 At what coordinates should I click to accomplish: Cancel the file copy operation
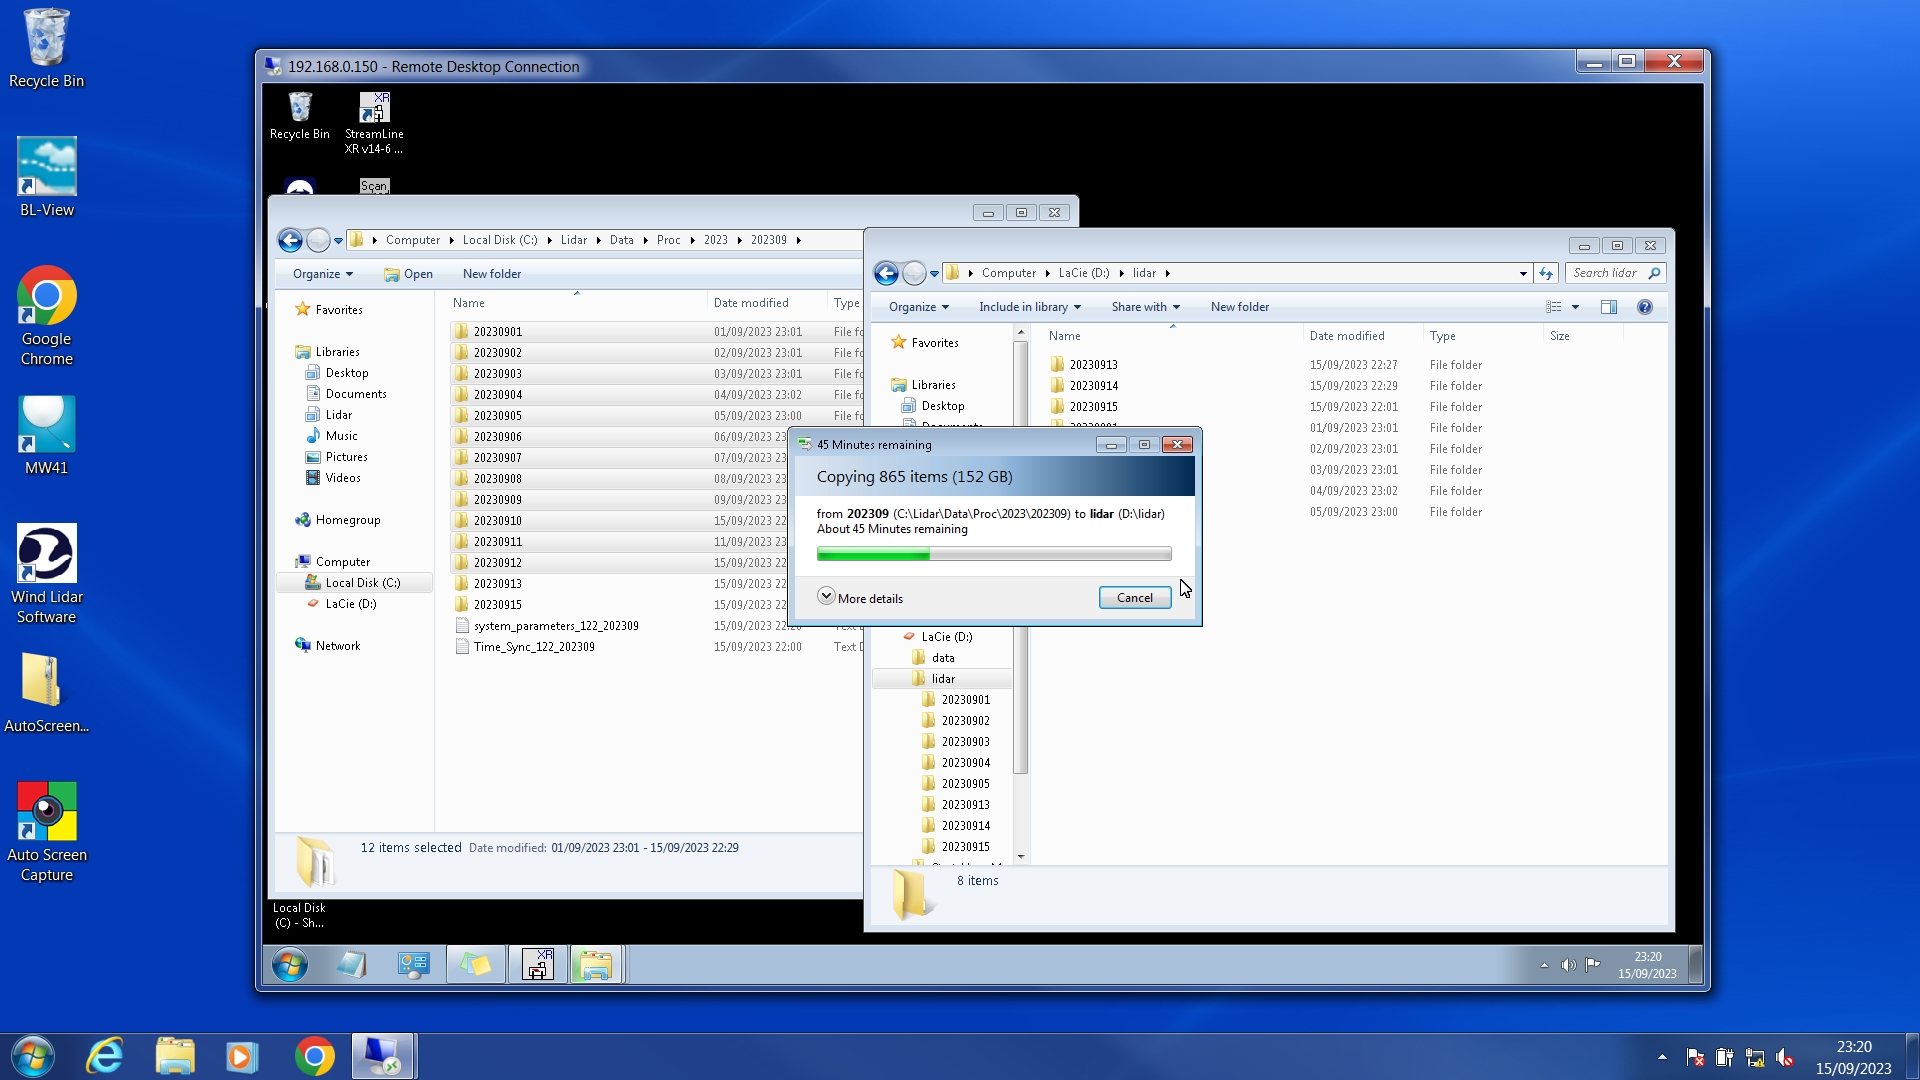point(1134,598)
